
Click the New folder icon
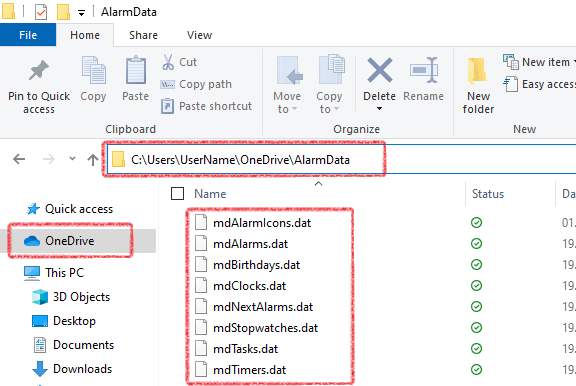click(x=477, y=71)
